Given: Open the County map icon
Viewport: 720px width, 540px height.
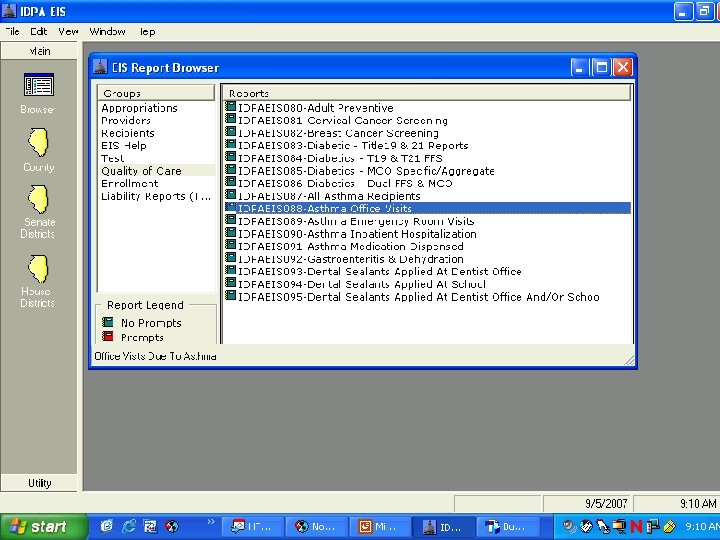Looking at the screenshot, I should tap(39, 142).
